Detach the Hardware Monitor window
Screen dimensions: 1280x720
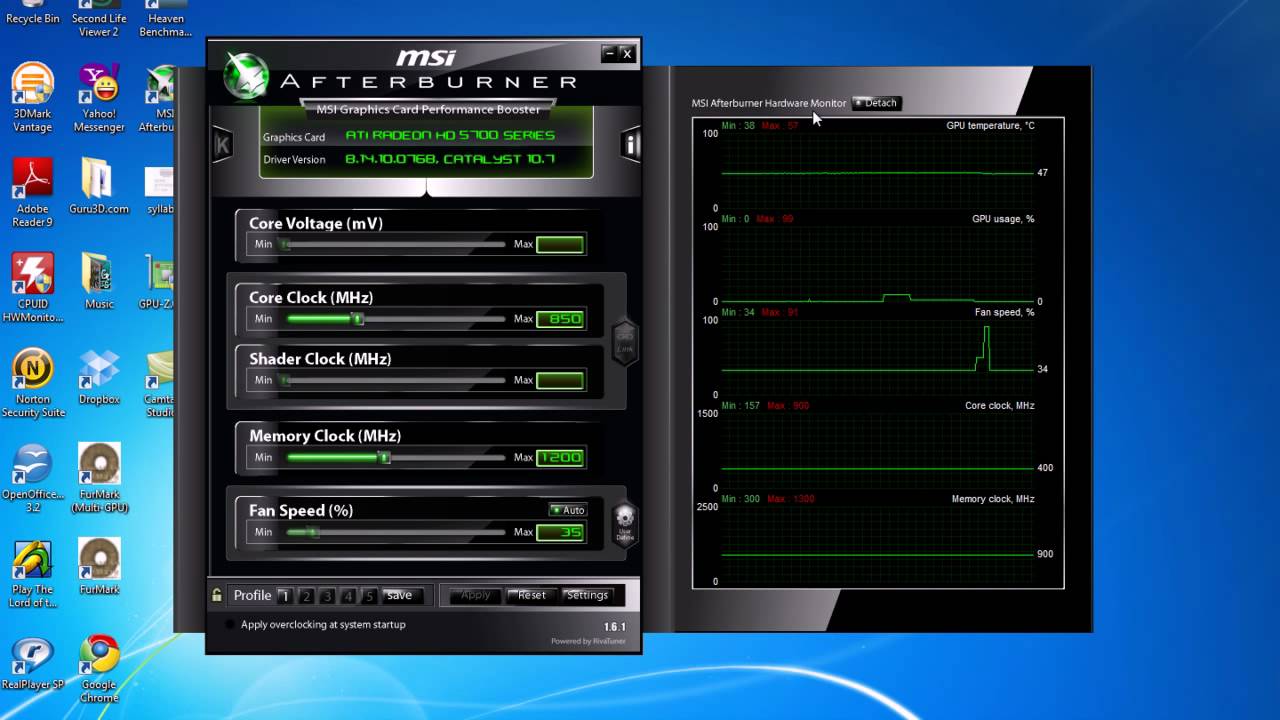(x=877, y=103)
